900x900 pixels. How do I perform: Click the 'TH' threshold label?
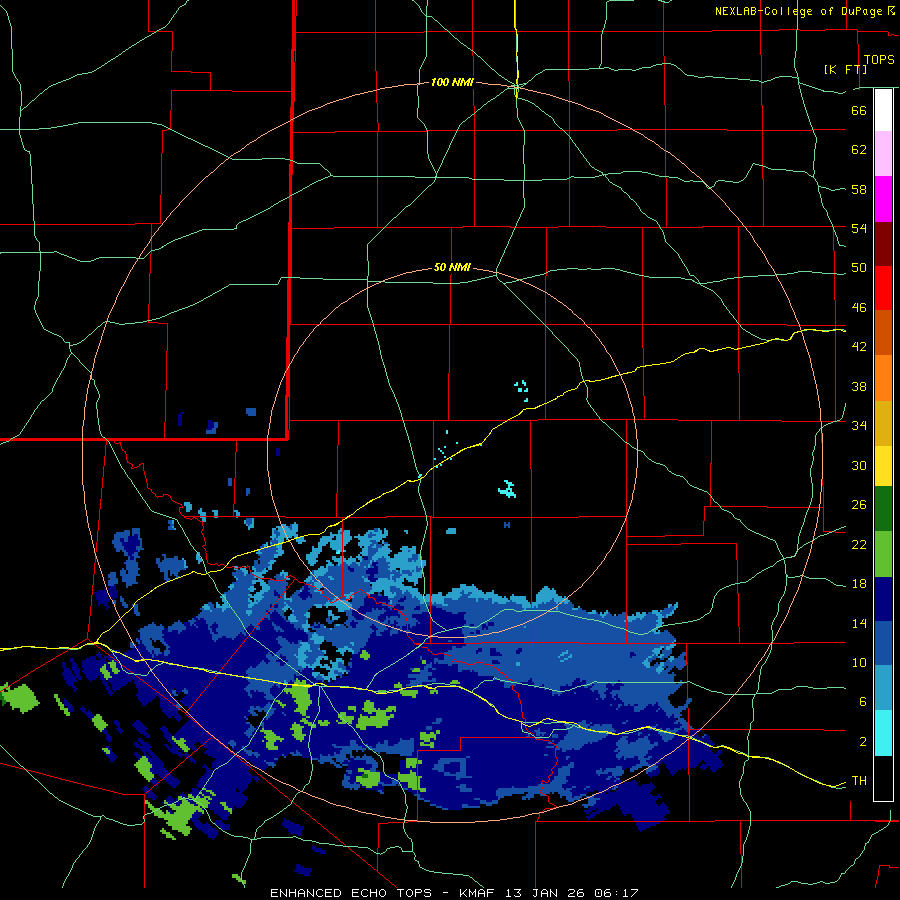pos(859,781)
